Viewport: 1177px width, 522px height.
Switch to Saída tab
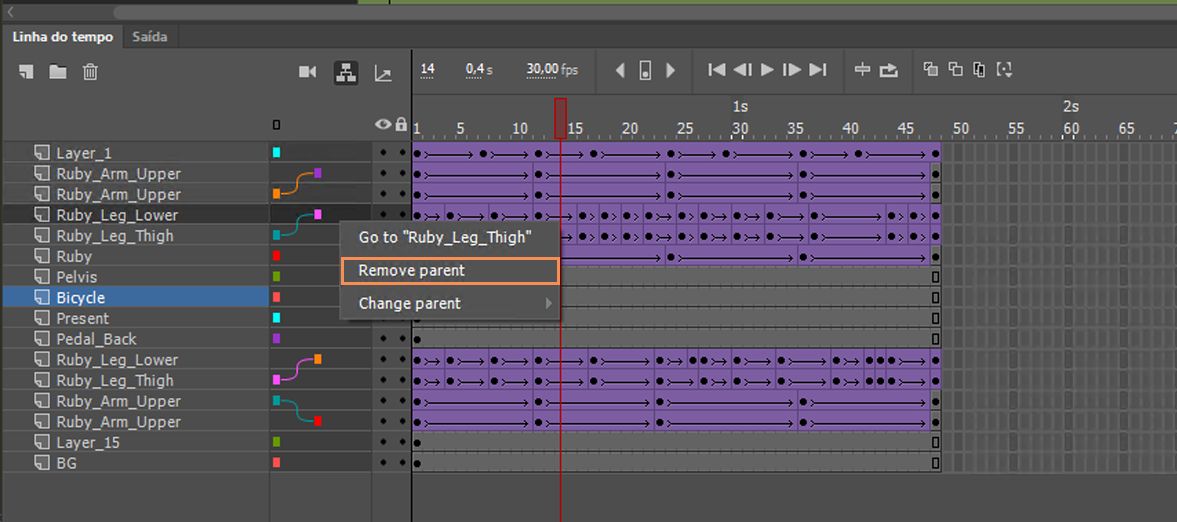coord(149,37)
